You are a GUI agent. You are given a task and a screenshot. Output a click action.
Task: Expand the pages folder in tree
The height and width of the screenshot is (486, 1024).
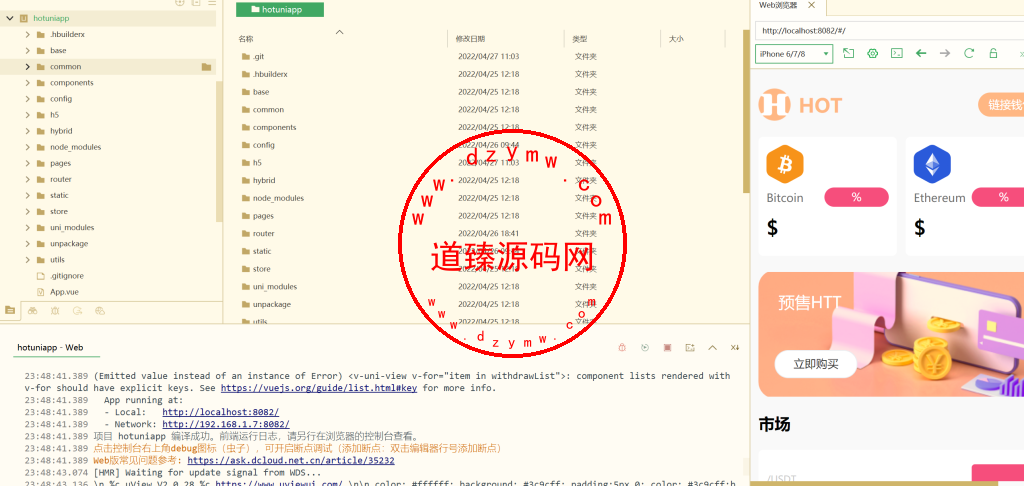(x=27, y=163)
